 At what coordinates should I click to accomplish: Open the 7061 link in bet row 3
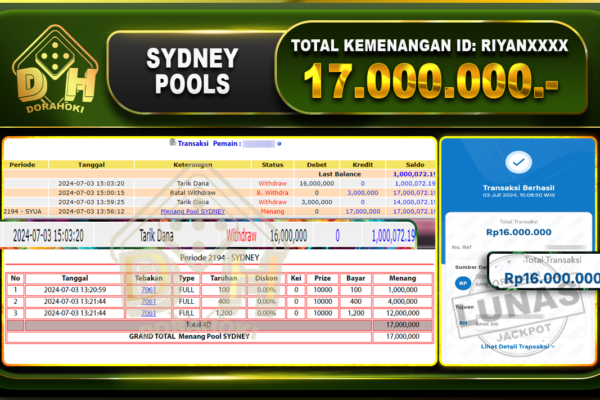point(148,313)
